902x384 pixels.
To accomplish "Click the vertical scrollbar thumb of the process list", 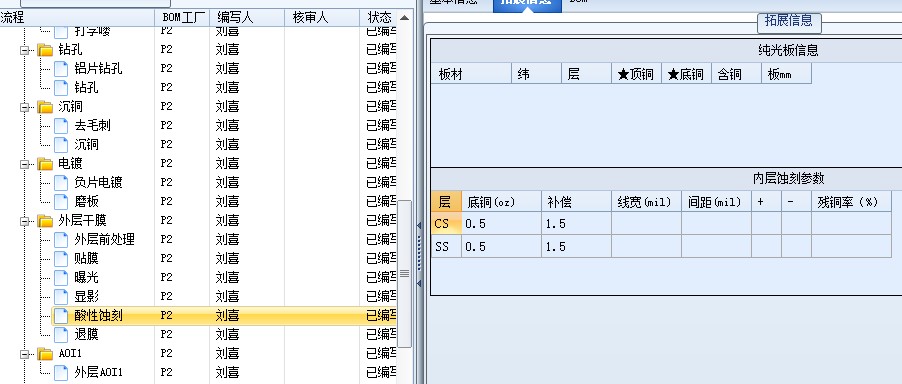I will click(405, 274).
